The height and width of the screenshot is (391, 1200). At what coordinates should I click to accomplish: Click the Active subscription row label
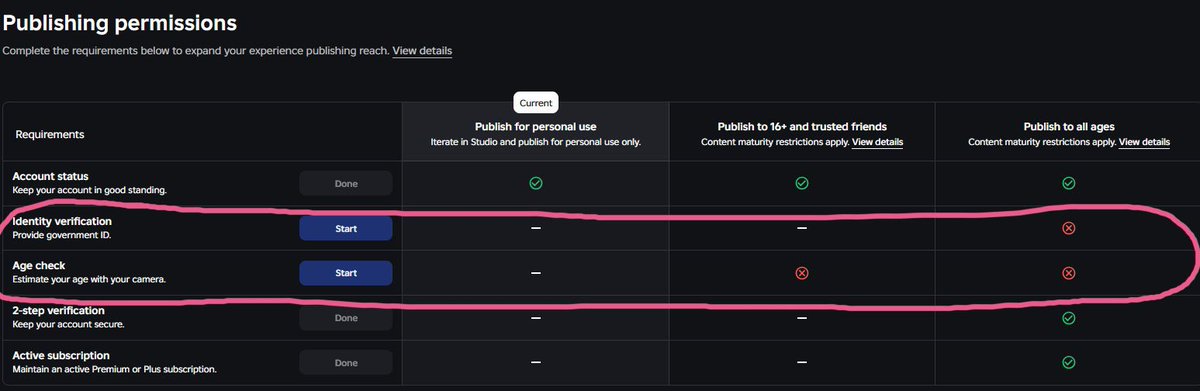[x=61, y=355]
